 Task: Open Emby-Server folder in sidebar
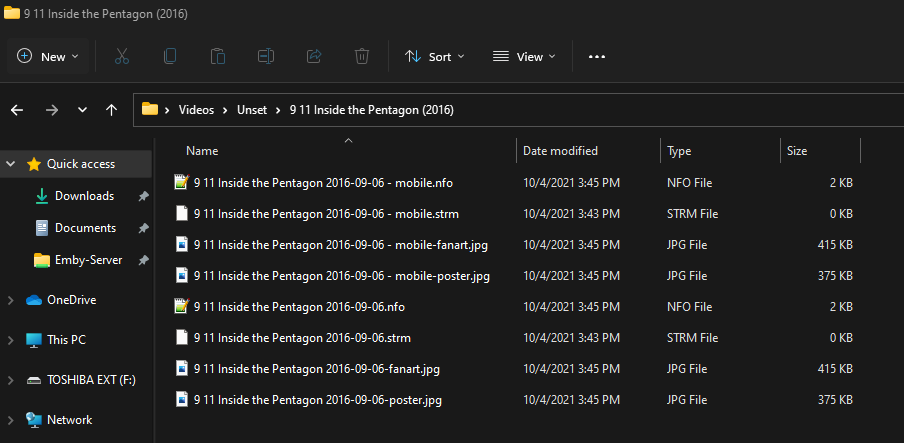pos(88,260)
